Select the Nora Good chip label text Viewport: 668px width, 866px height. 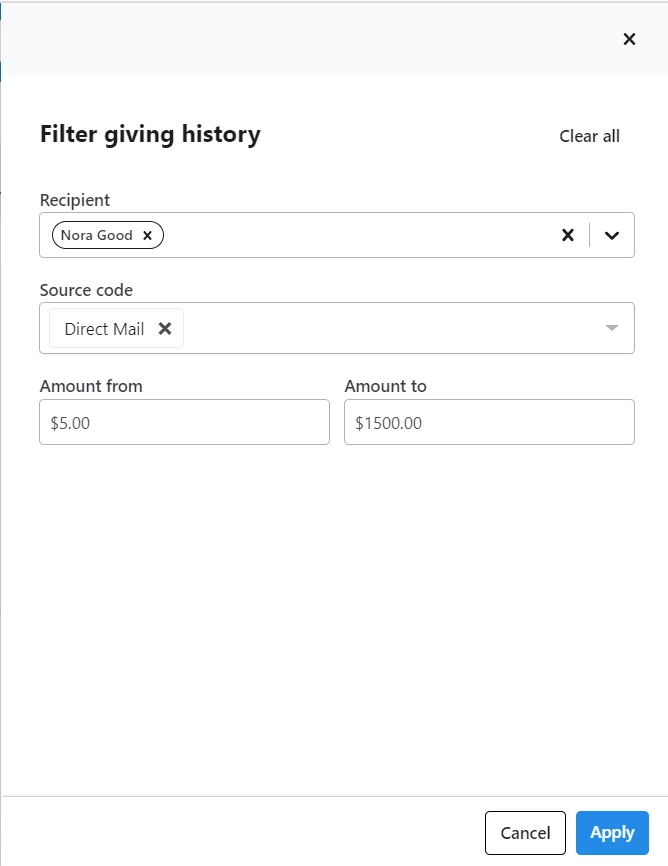pos(97,235)
